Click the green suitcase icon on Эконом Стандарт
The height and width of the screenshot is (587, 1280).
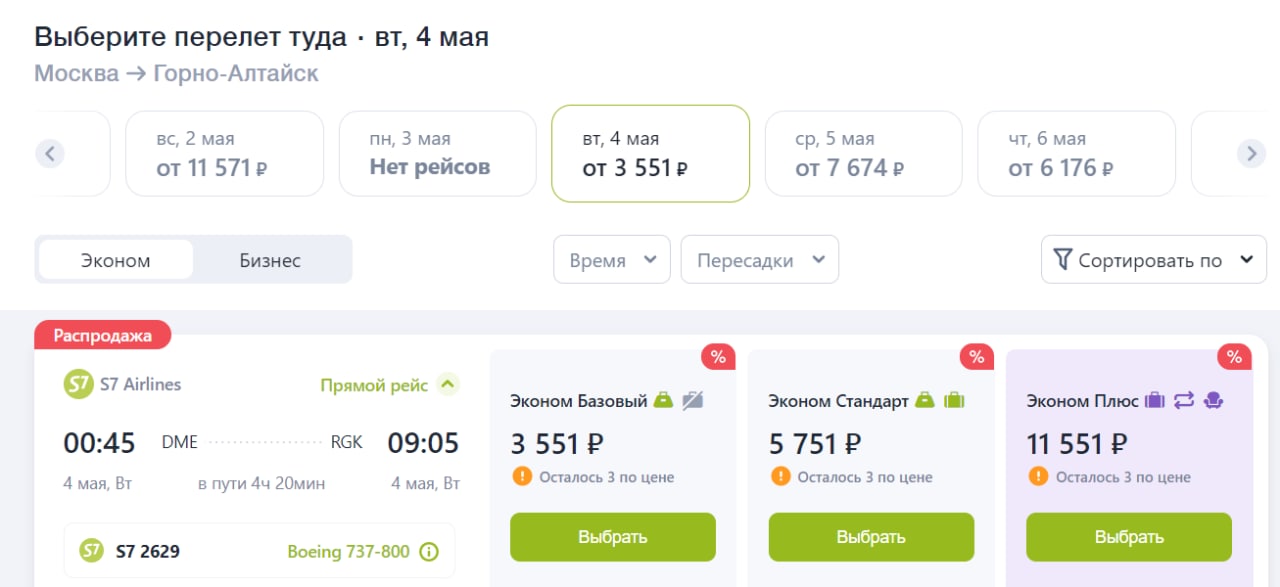[953, 400]
